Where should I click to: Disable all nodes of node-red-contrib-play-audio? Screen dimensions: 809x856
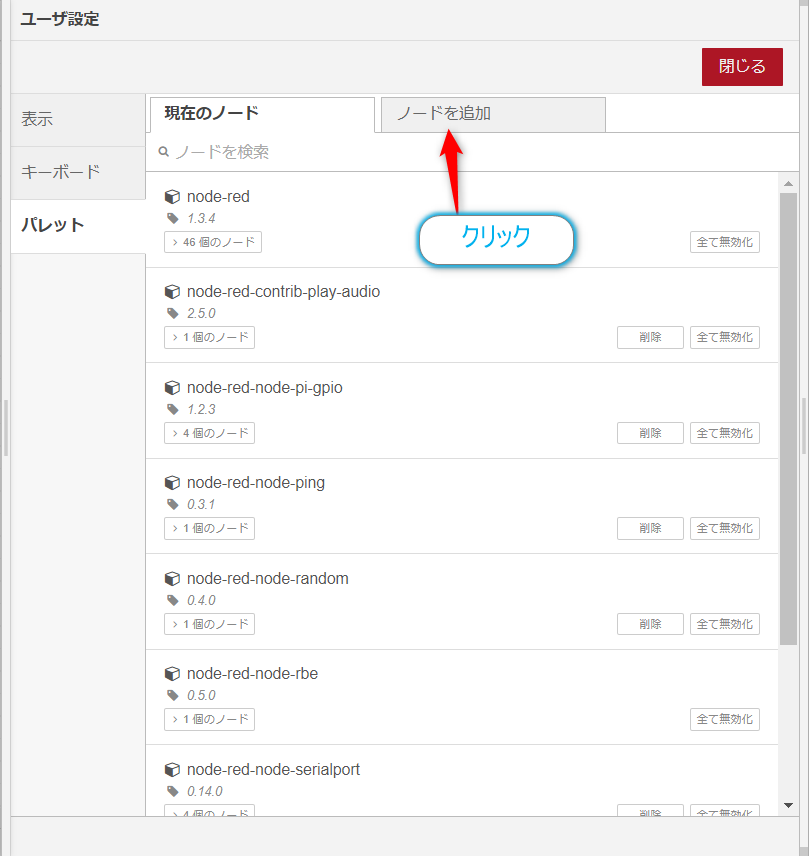click(725, 337)
